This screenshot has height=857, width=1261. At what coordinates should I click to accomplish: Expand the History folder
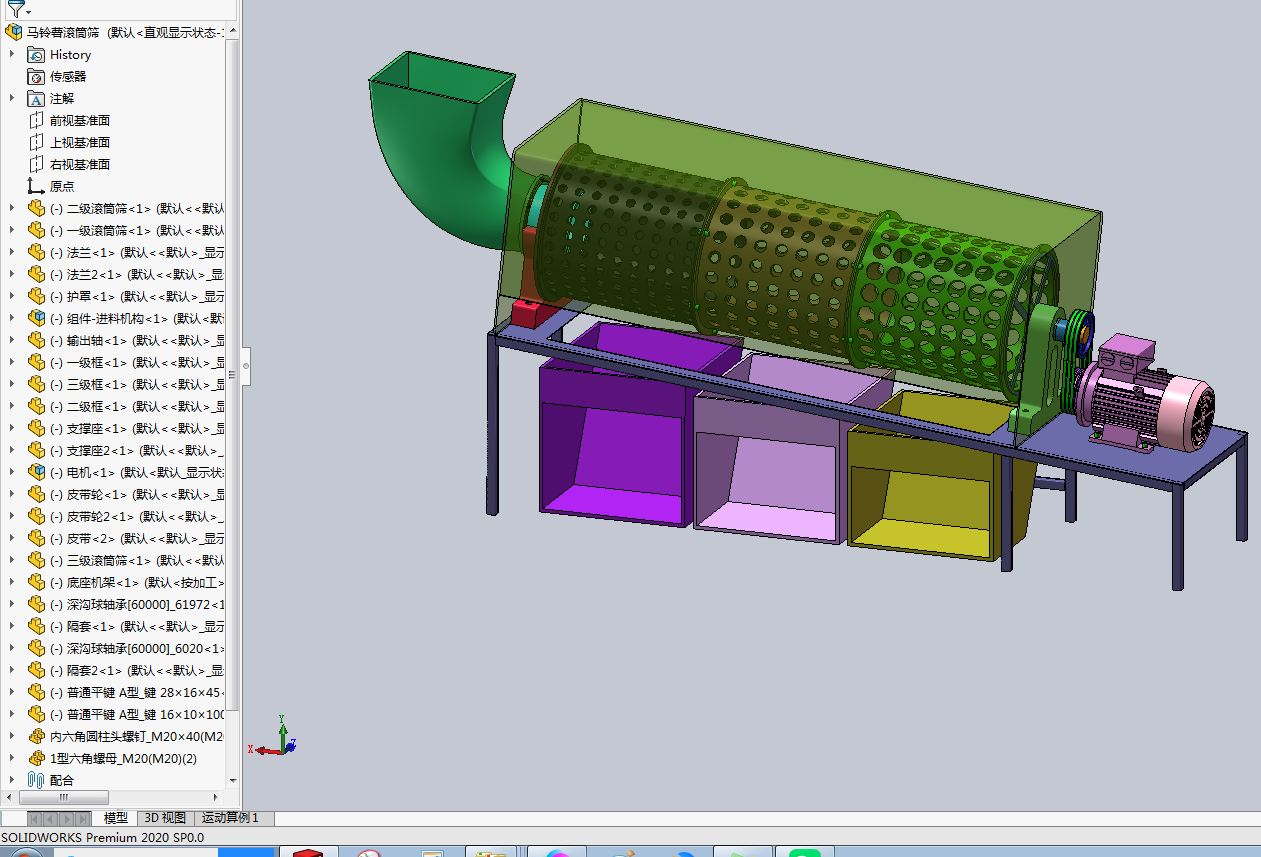tap(12, 55)
